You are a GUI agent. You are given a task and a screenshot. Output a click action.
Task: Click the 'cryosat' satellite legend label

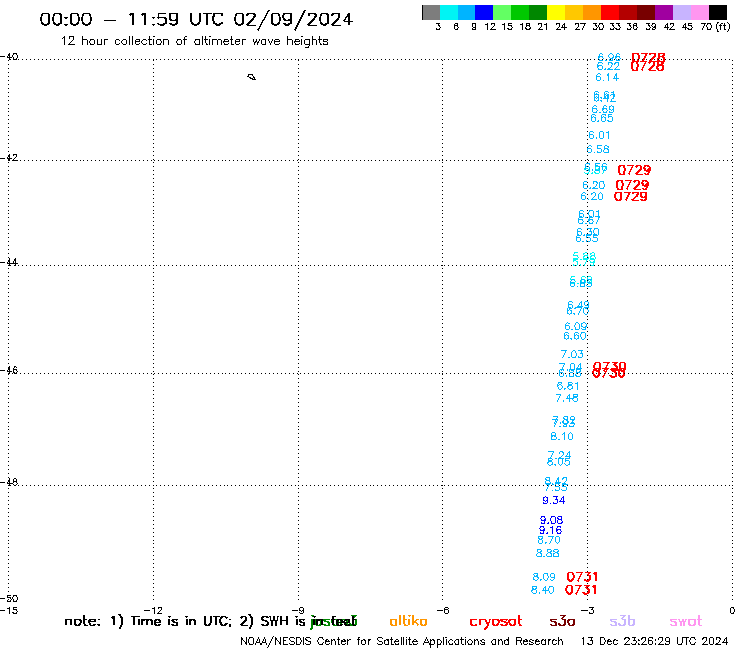[x=496, y=622]
